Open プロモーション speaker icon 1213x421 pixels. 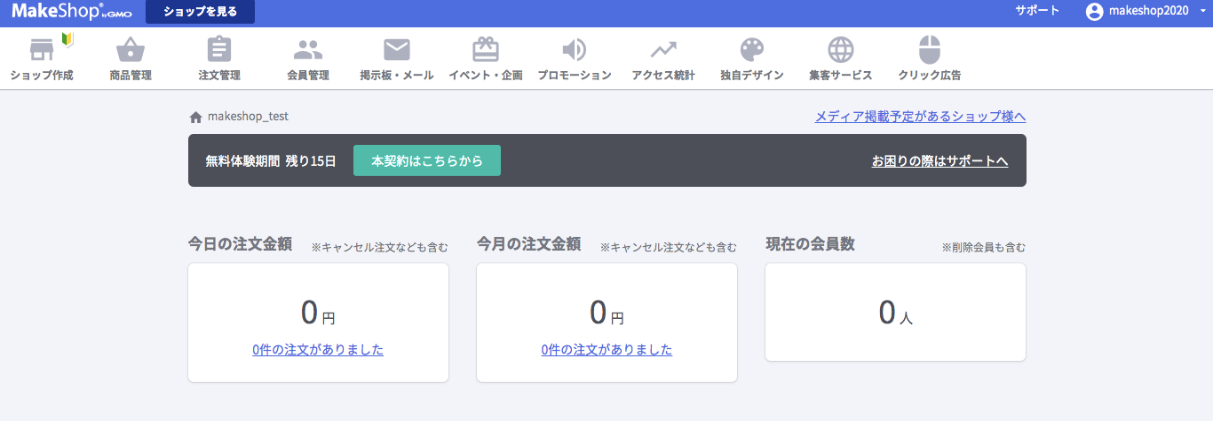[x=574, y=50]
